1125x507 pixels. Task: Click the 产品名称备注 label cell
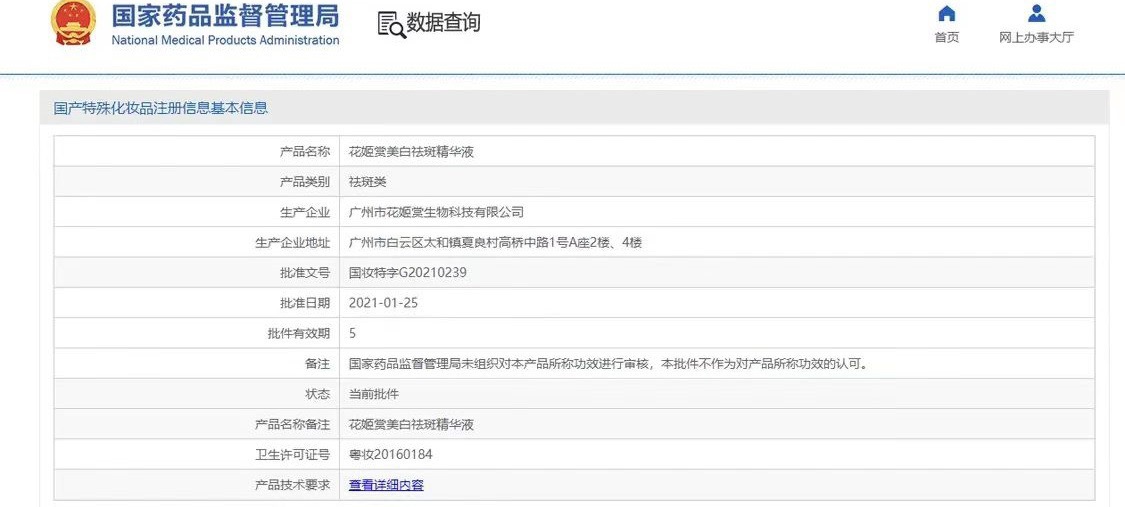click(x=197, y=425)
